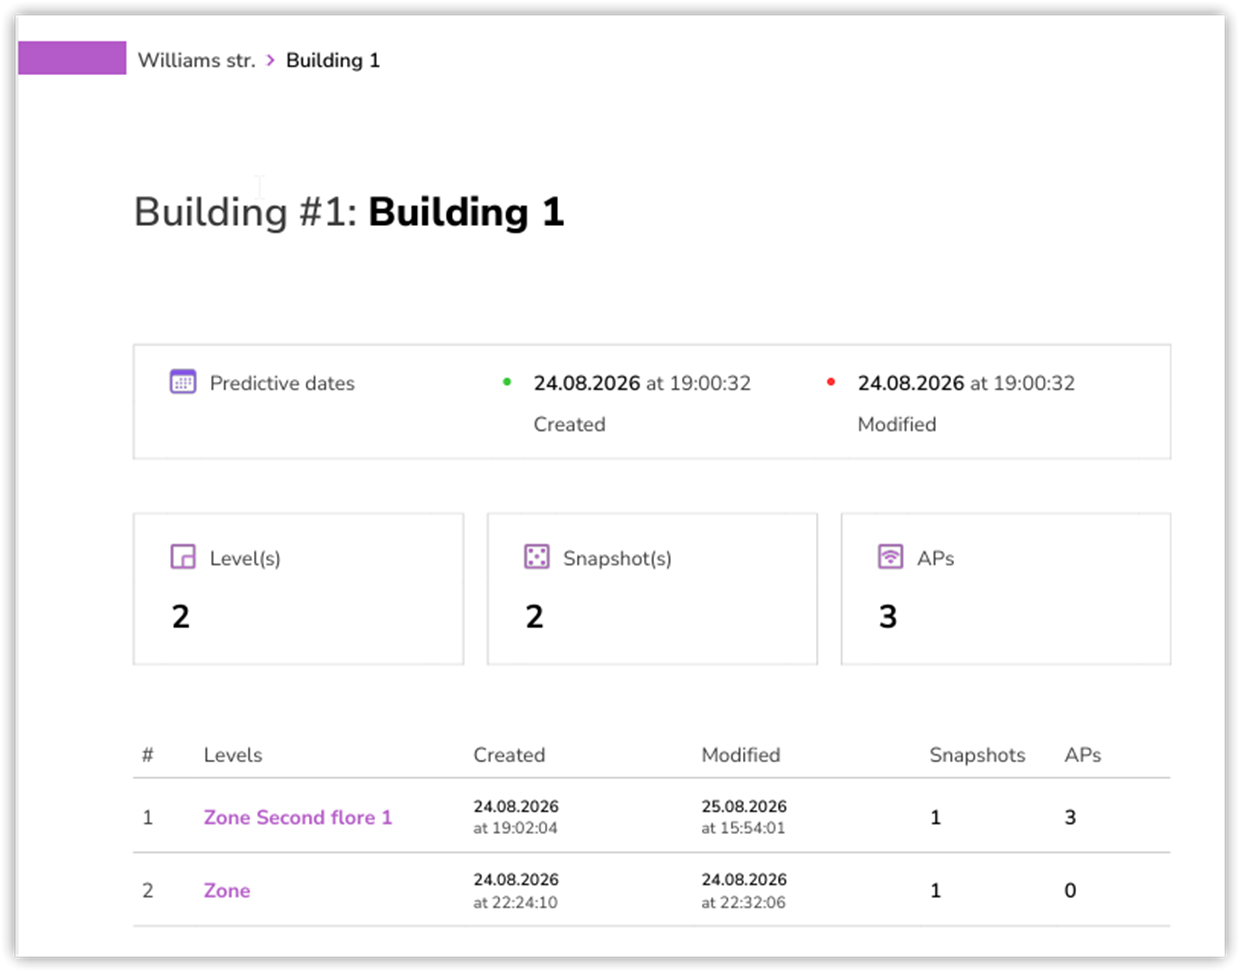
Task: Select the Building 1 breadcrumb item
Action: click(x=333, y=60)
